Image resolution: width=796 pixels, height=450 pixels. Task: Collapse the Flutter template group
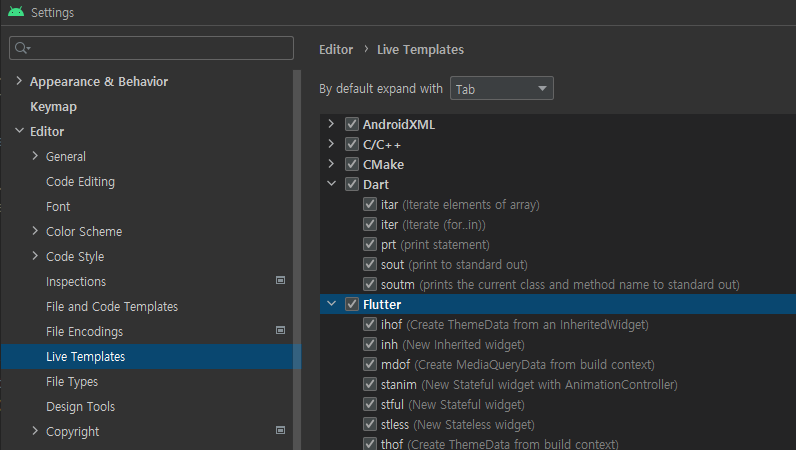pos(331,304)
